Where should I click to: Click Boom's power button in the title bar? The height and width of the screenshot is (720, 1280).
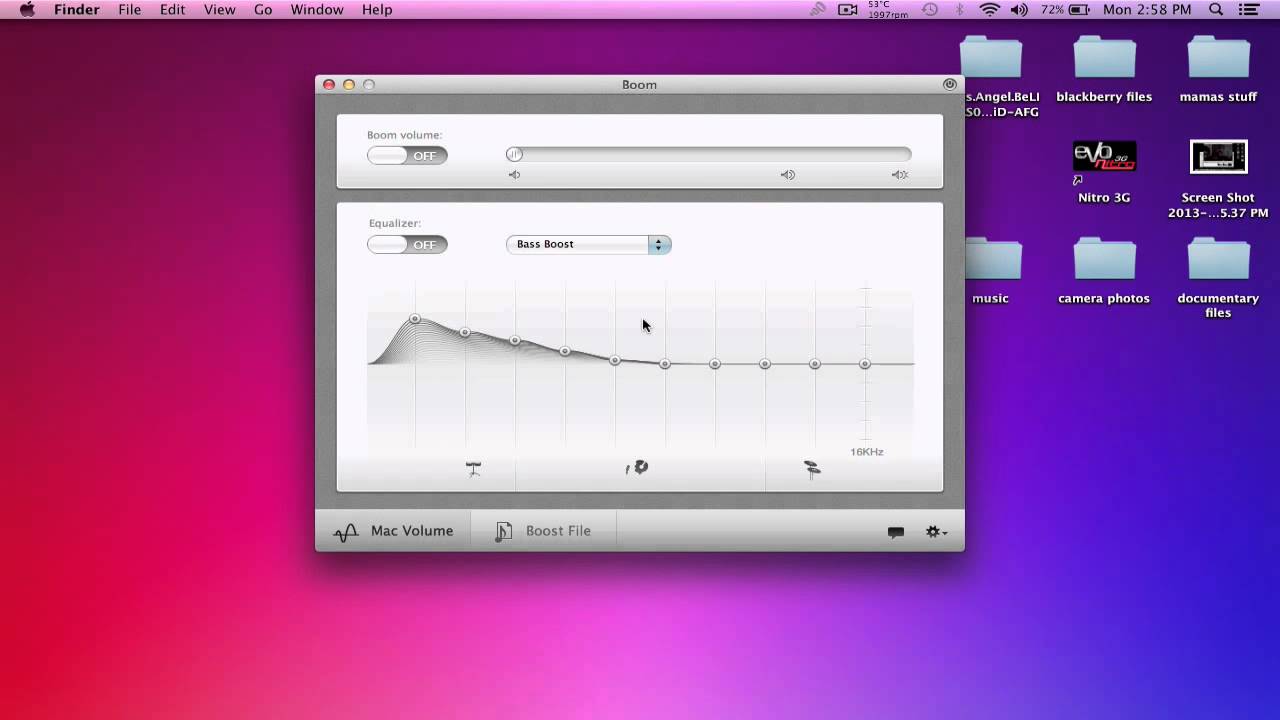pyautogui.click(x=949, y=84)
